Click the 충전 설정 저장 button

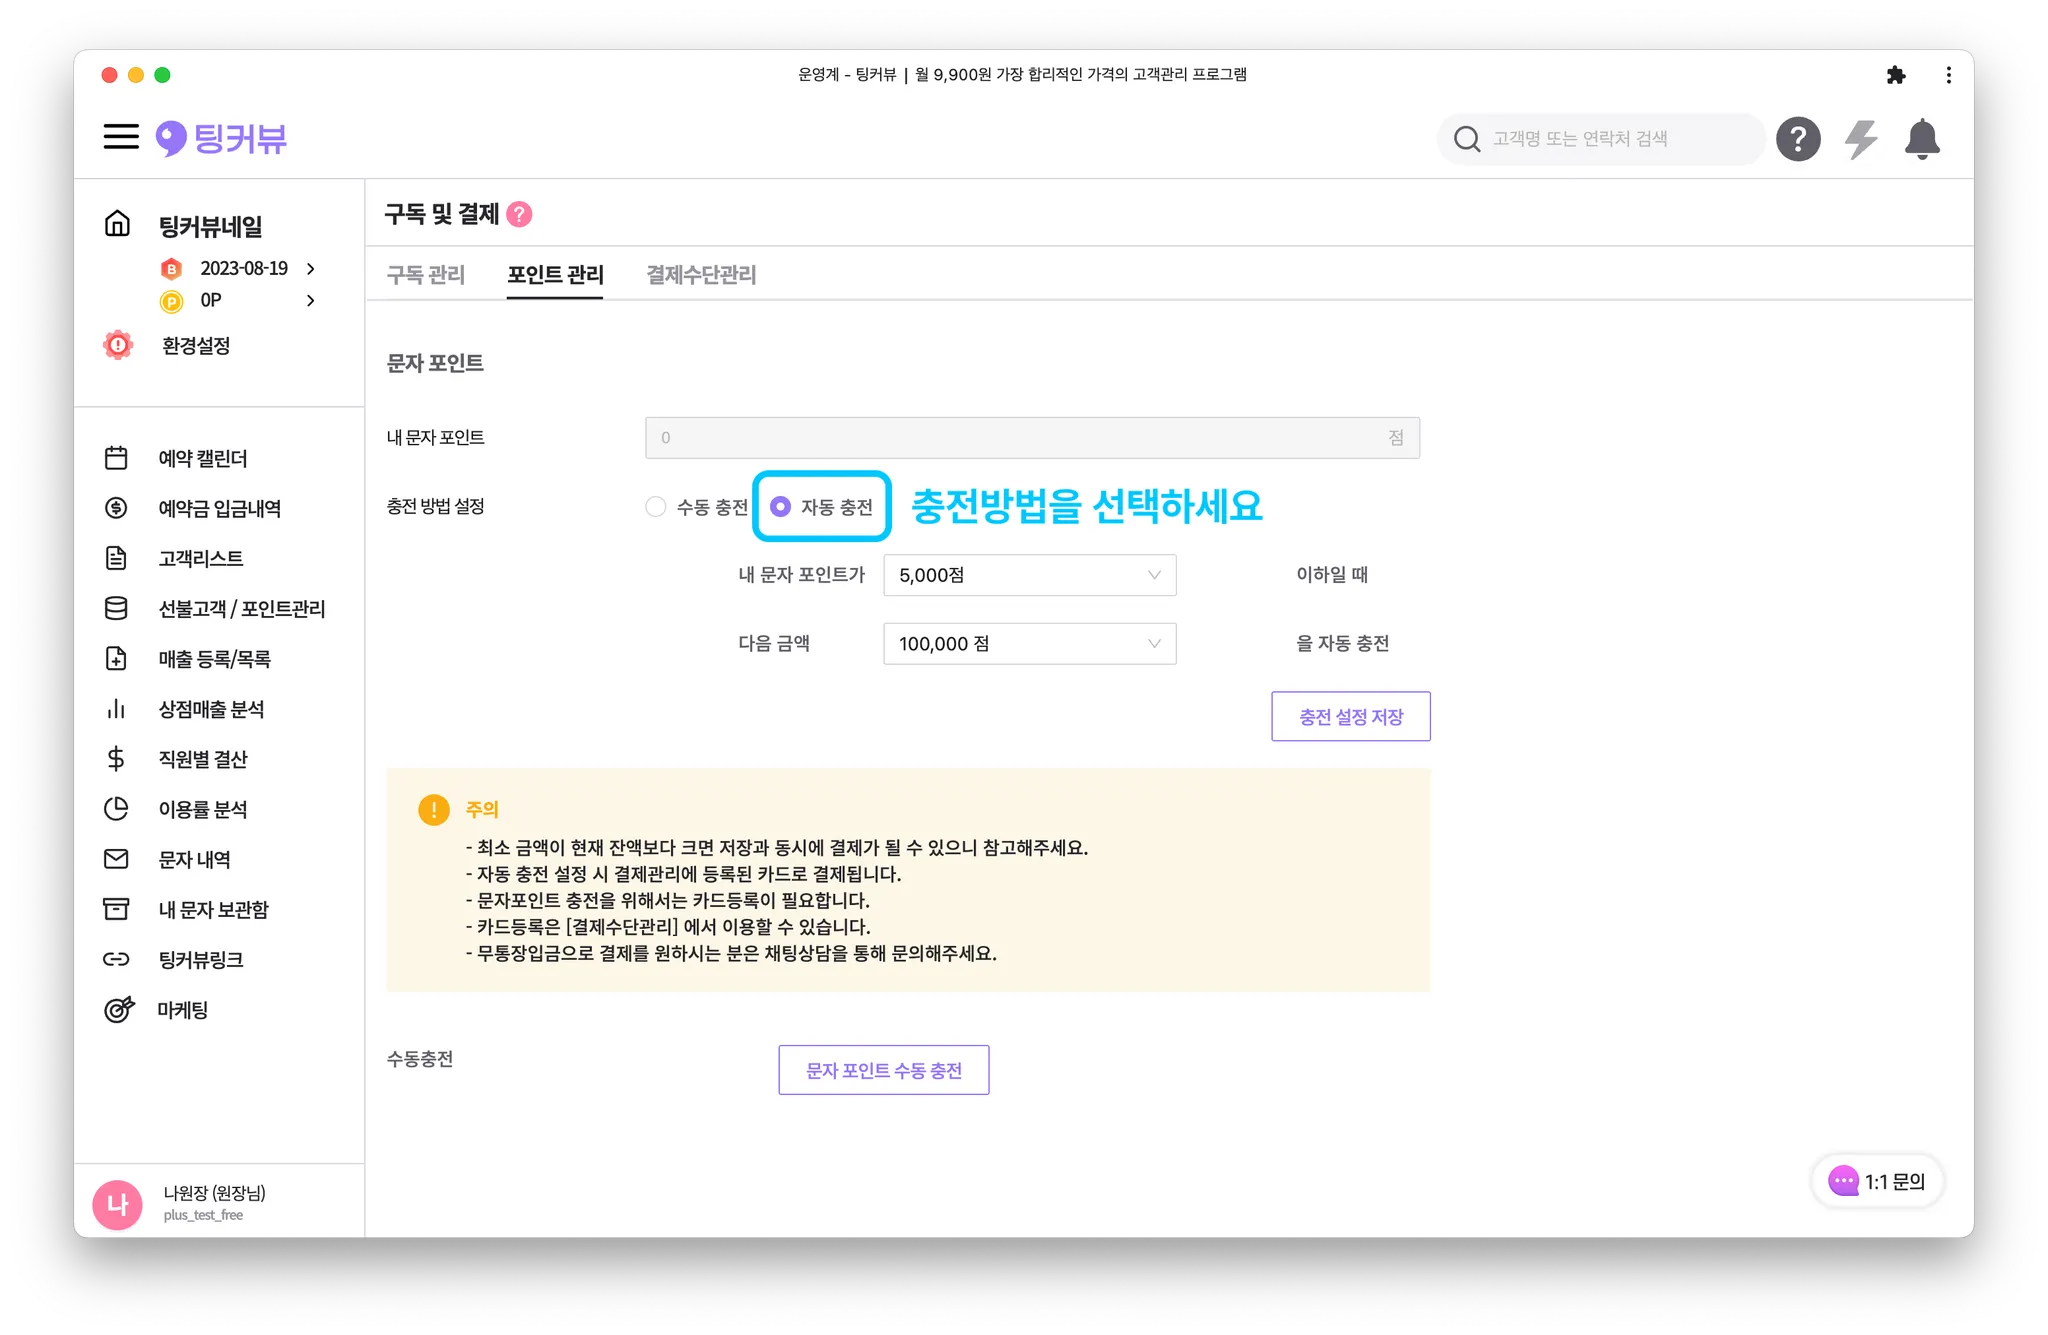click(1350, 717)
